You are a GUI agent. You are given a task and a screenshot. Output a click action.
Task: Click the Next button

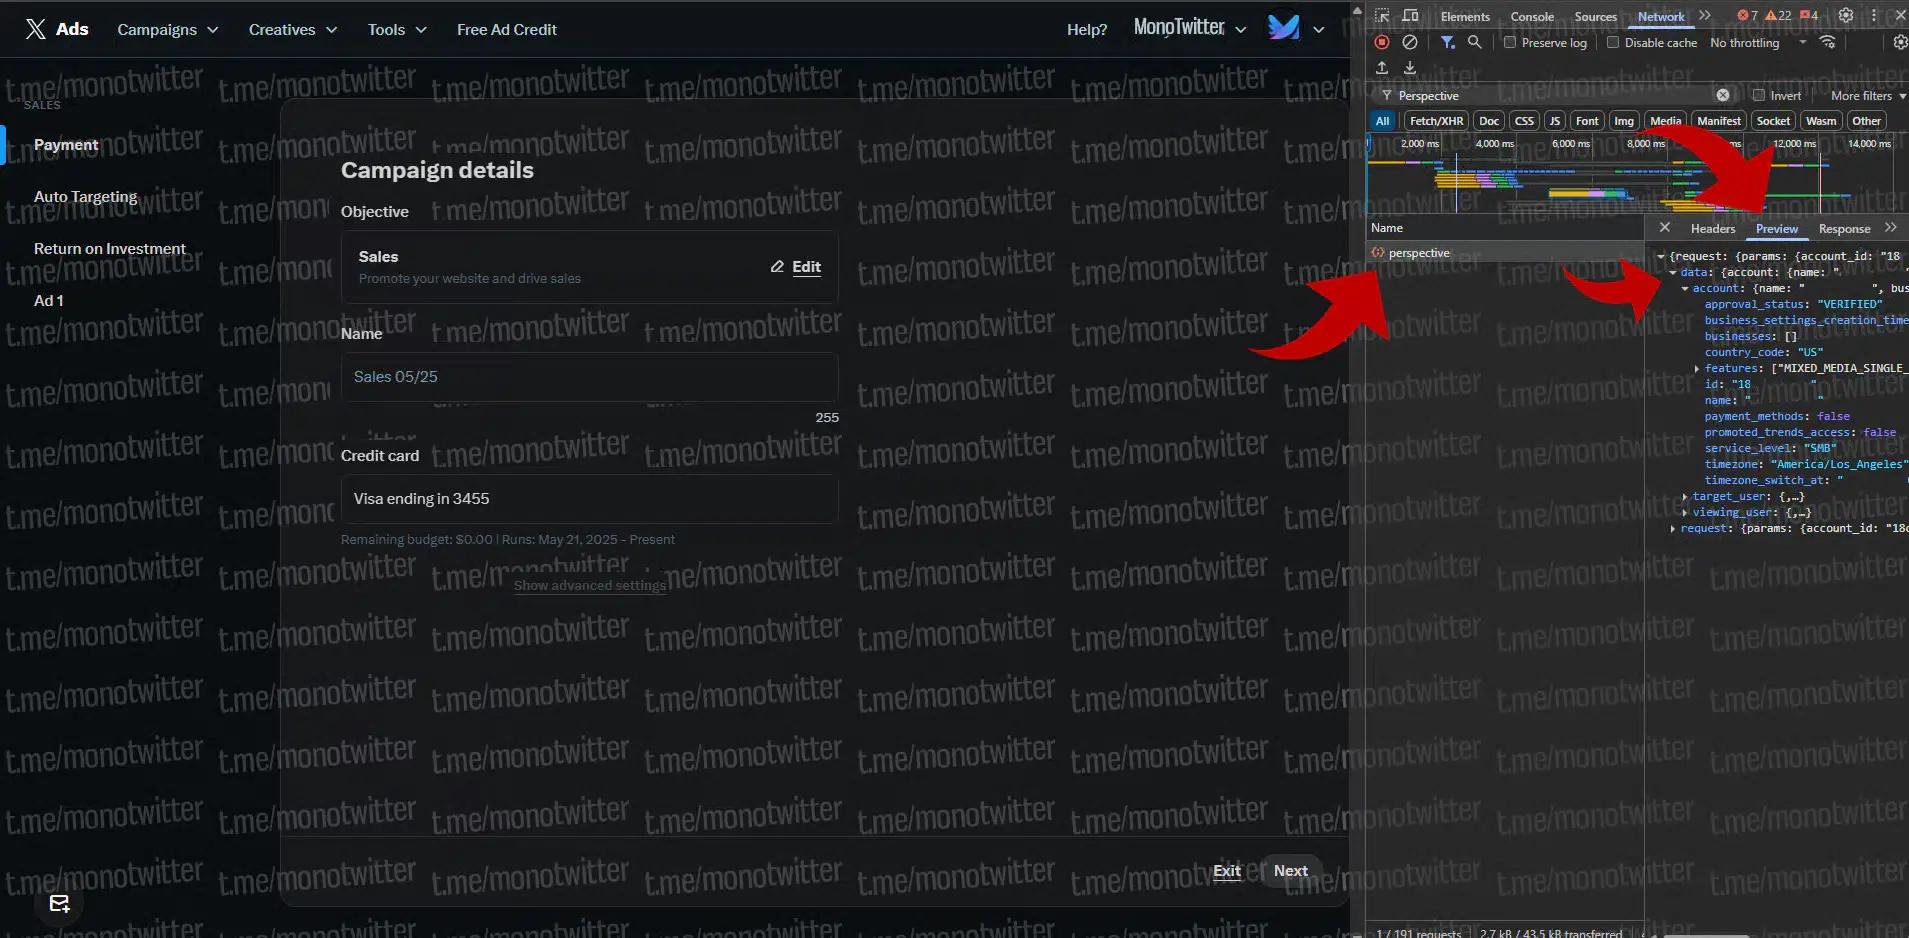pyautogui.click(x=1290, y=871)
